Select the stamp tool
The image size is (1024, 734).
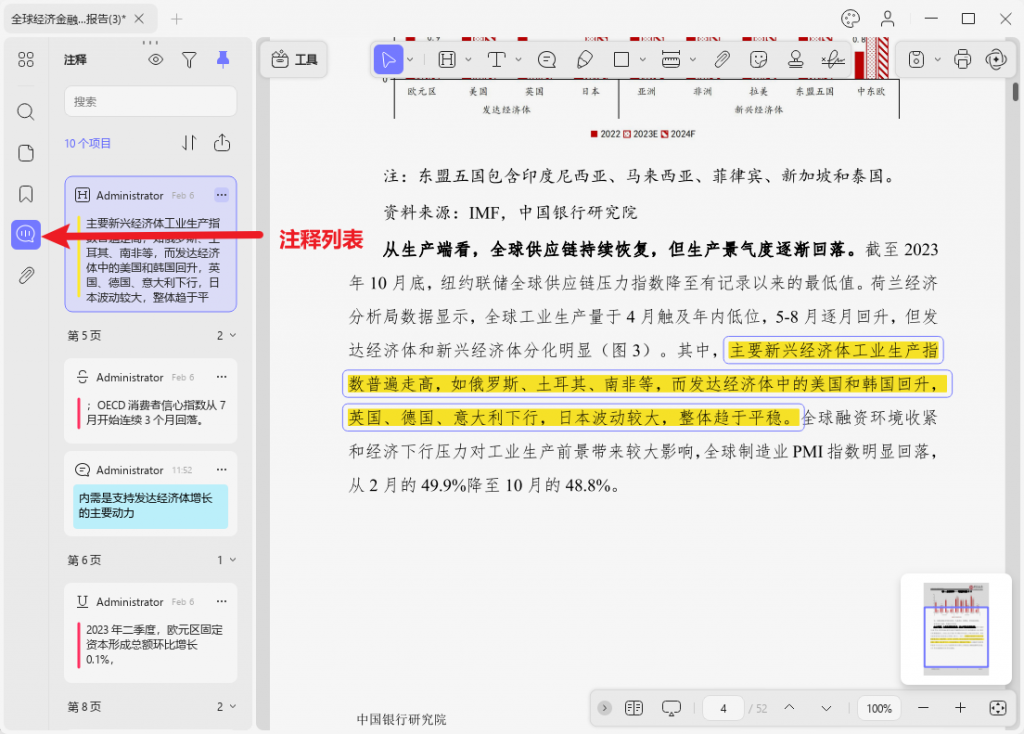pyautogui.click(x=795, y=60)
